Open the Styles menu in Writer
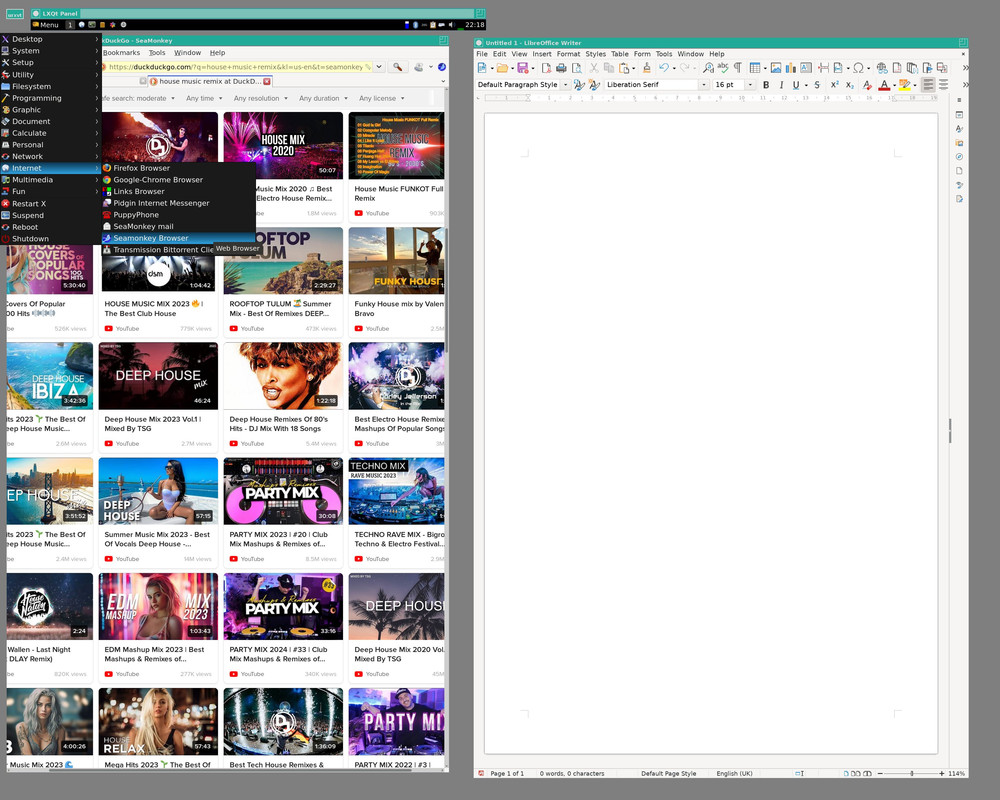This screenshot has height=800, width=1000. (x=596, y=54)
